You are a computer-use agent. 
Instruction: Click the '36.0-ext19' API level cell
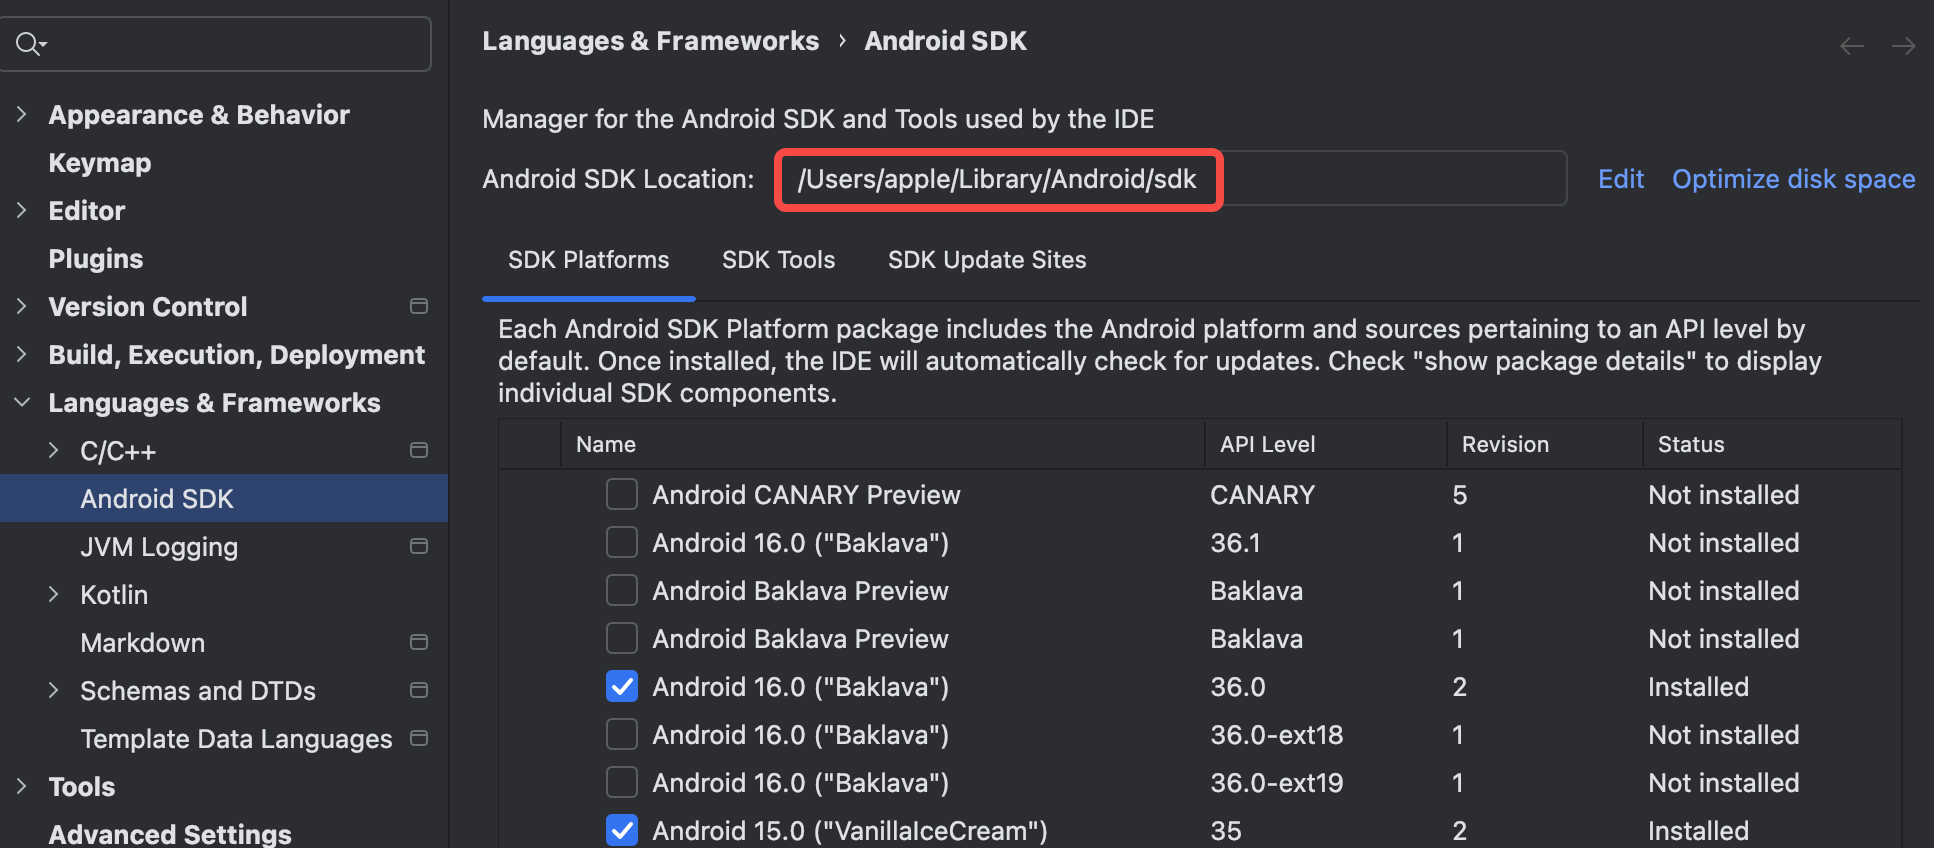tap(1277, 782)
